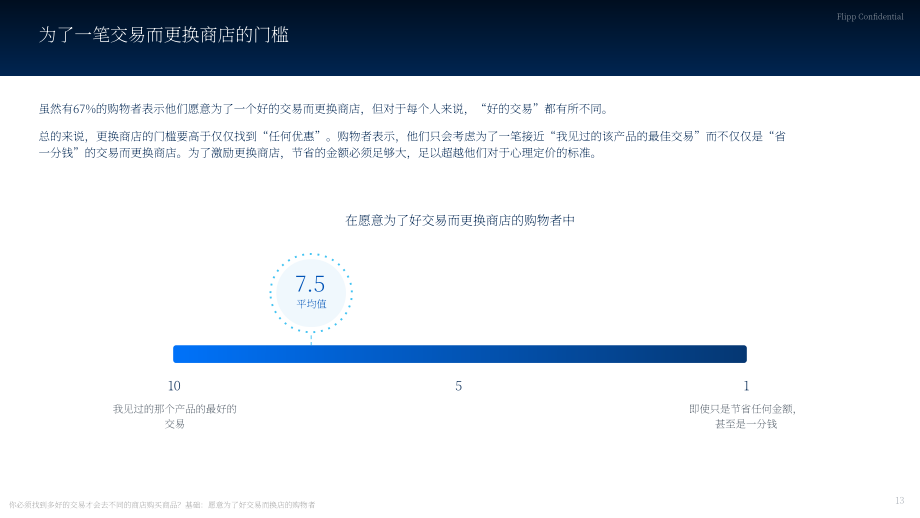Click scale midpoint number 5

tap(459, 386)
